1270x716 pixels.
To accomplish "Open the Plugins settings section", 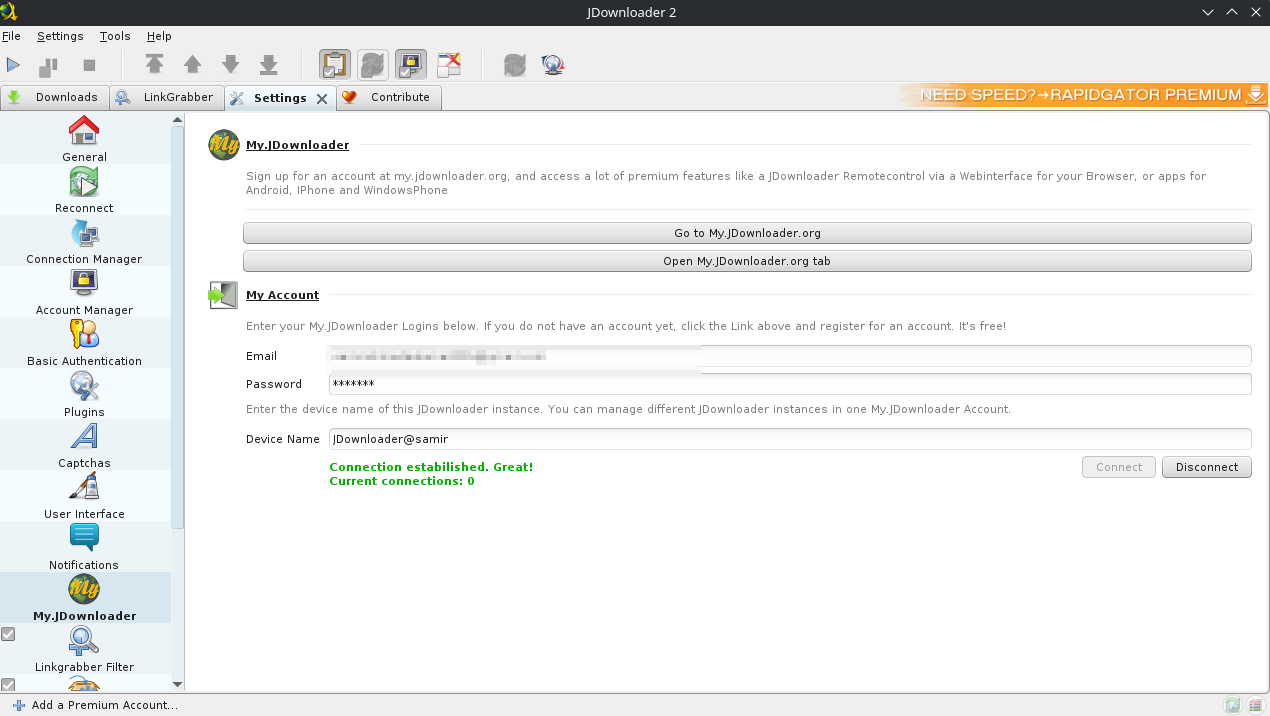I will pos(85,393).
